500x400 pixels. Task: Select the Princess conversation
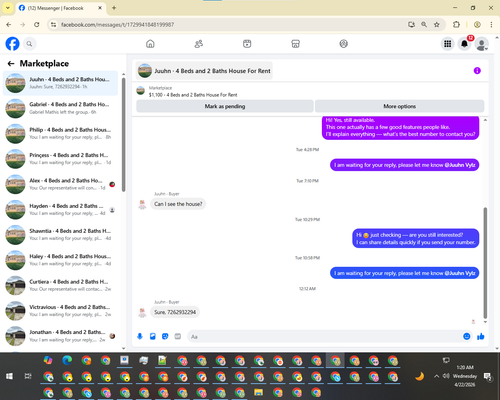[60, 159]
